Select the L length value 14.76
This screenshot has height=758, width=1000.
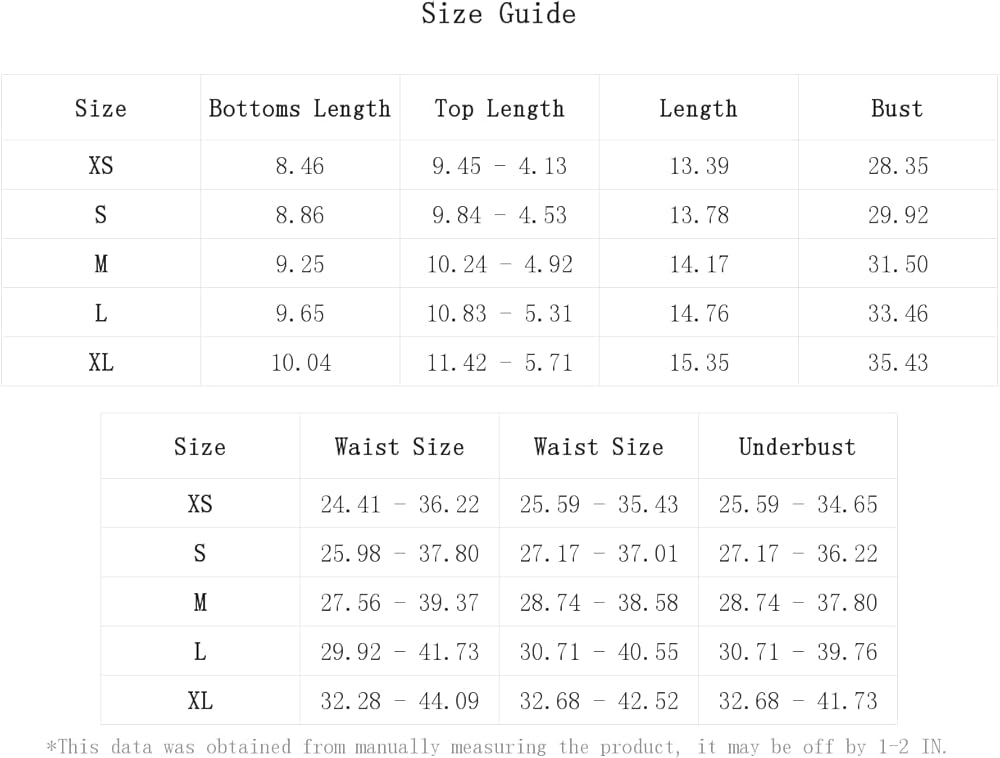pyautogui.click(x=699, y=314)
